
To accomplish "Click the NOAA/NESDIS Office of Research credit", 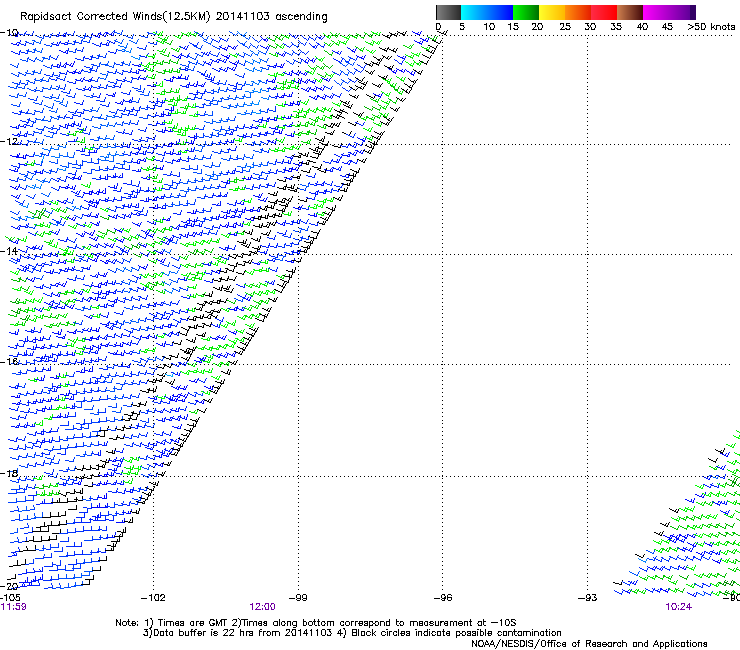I will [589, 643].
